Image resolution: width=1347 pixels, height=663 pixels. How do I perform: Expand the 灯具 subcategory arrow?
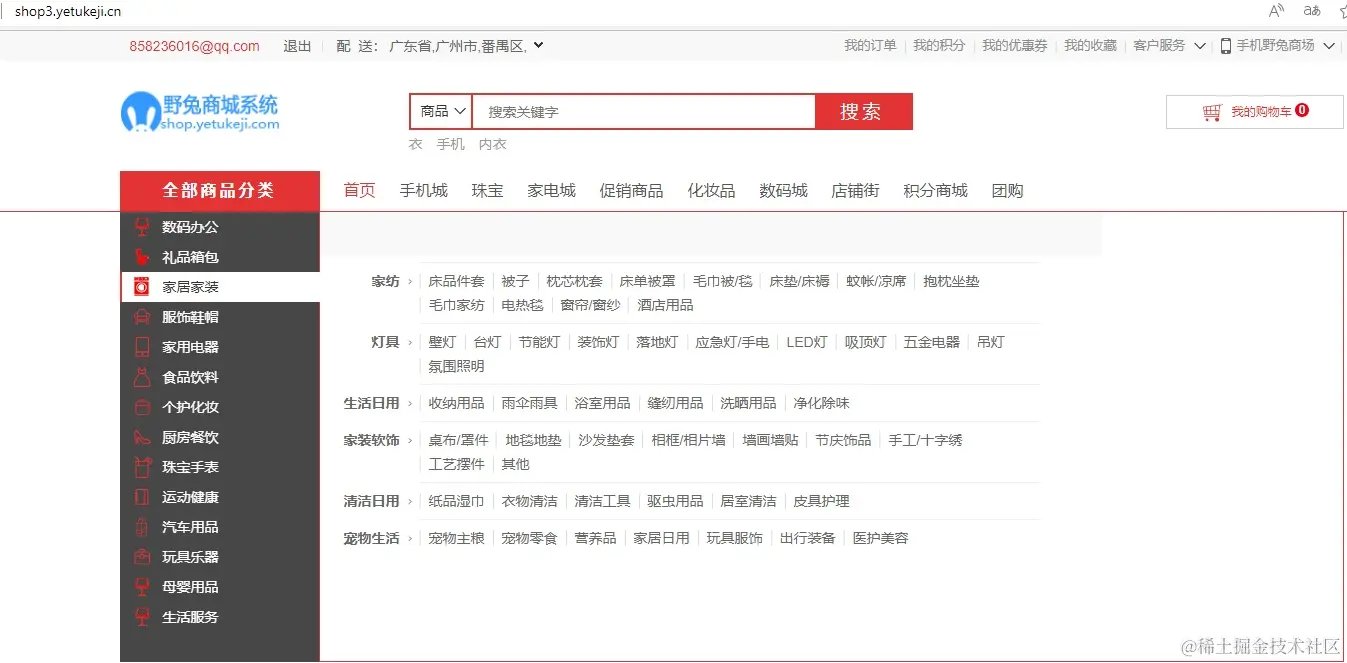coord(410,343)
